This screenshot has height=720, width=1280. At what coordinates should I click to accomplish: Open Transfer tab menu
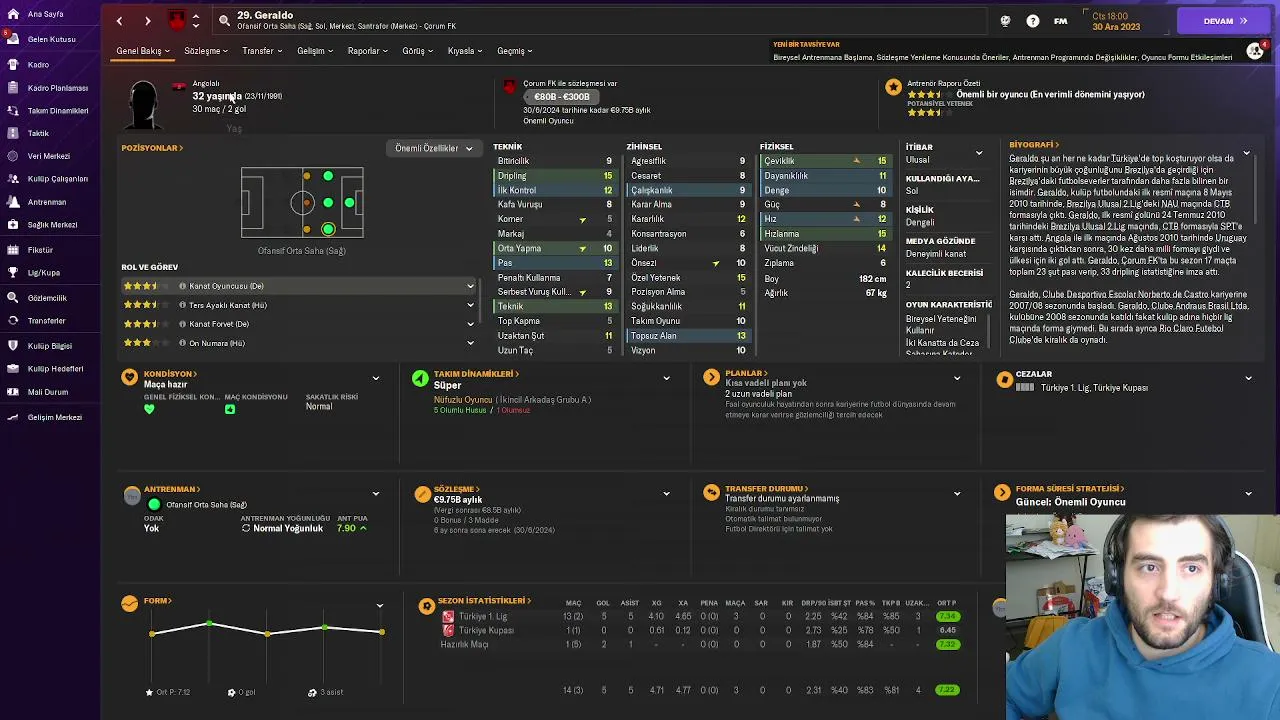[262, 51]
